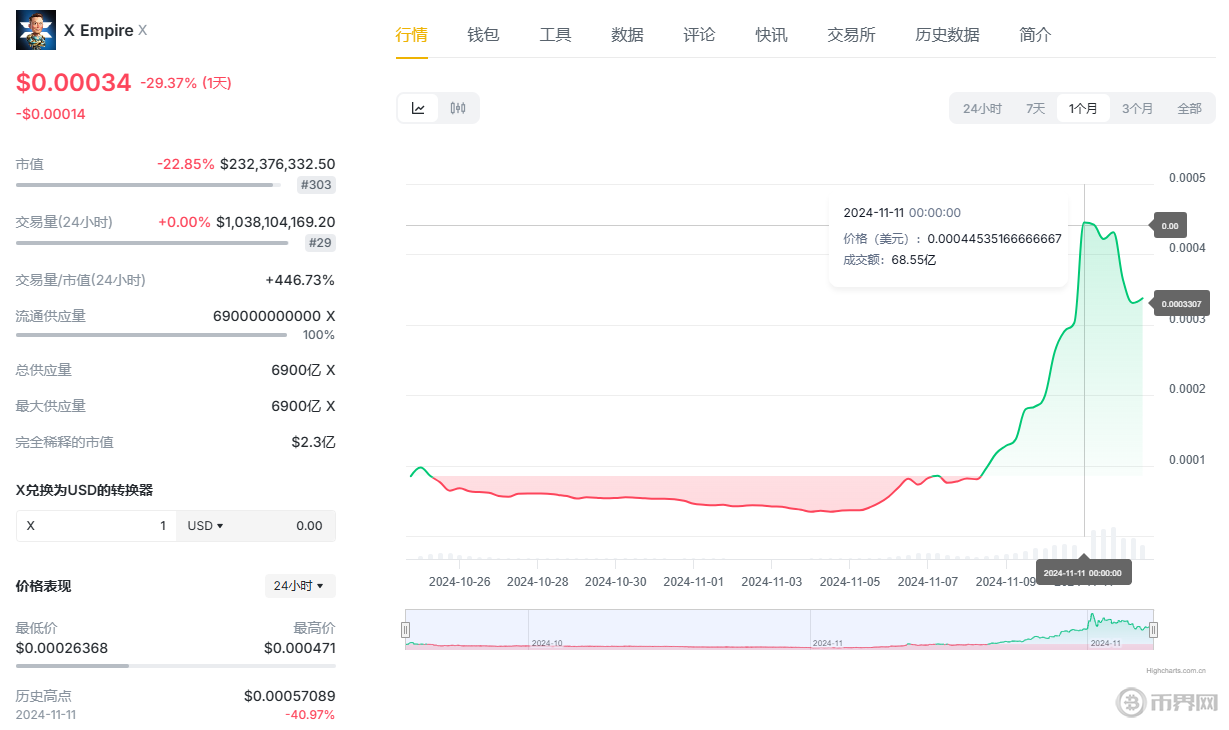Expand the 24小时 price performance dropdown
1229x730 pixels.
299,586
